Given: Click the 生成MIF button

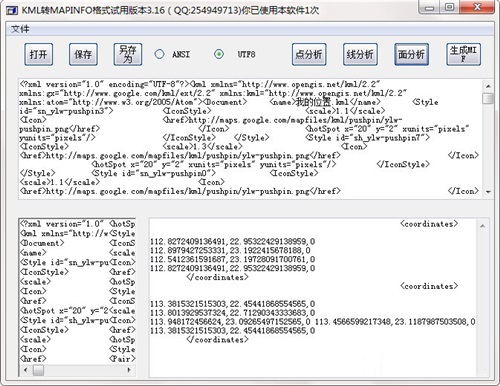Looking at the screenshot, I should point(463,54).
